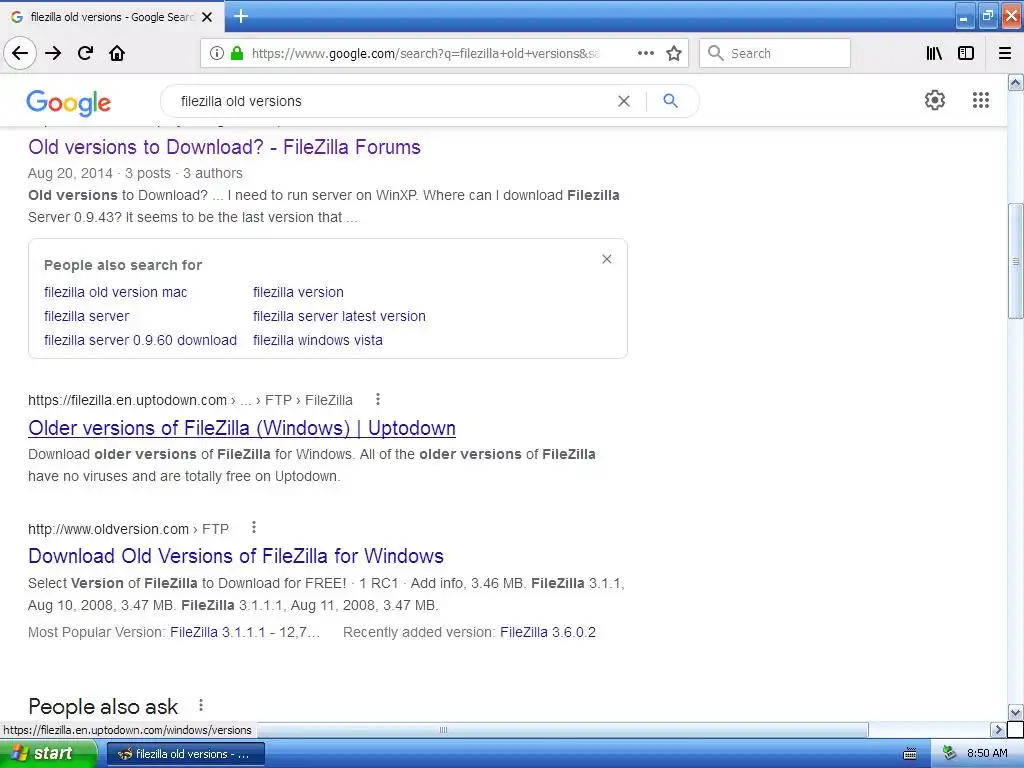Close the filezilla old versions tab

point(207,17)
